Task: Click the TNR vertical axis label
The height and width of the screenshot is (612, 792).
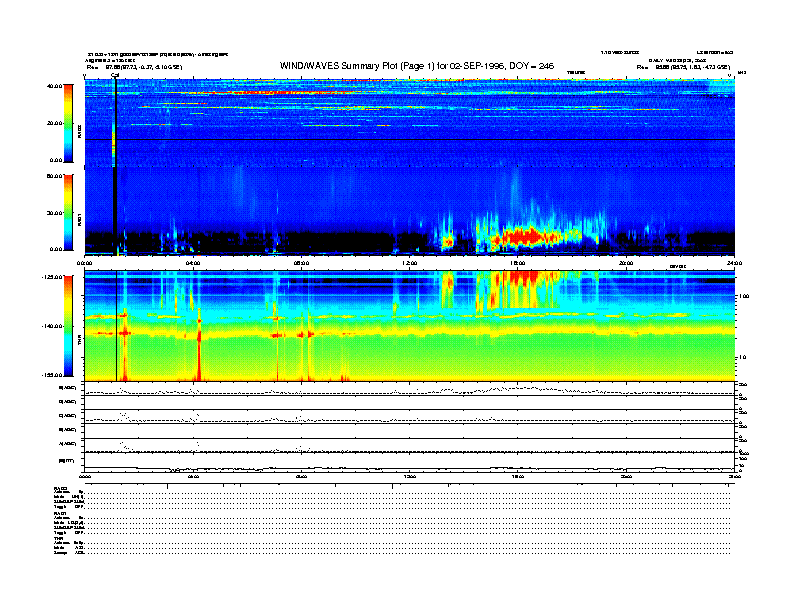Action: pos(79,341)
